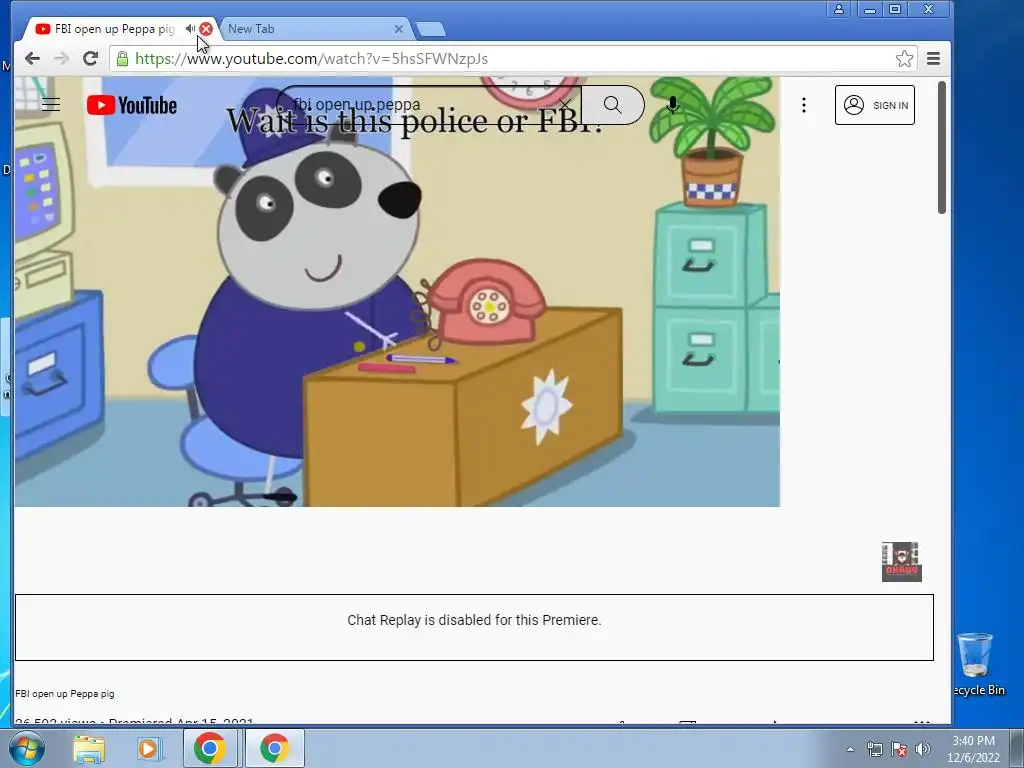Click the Peppa pig video player
Screen dimensions: 1024x768
point(397,292)
